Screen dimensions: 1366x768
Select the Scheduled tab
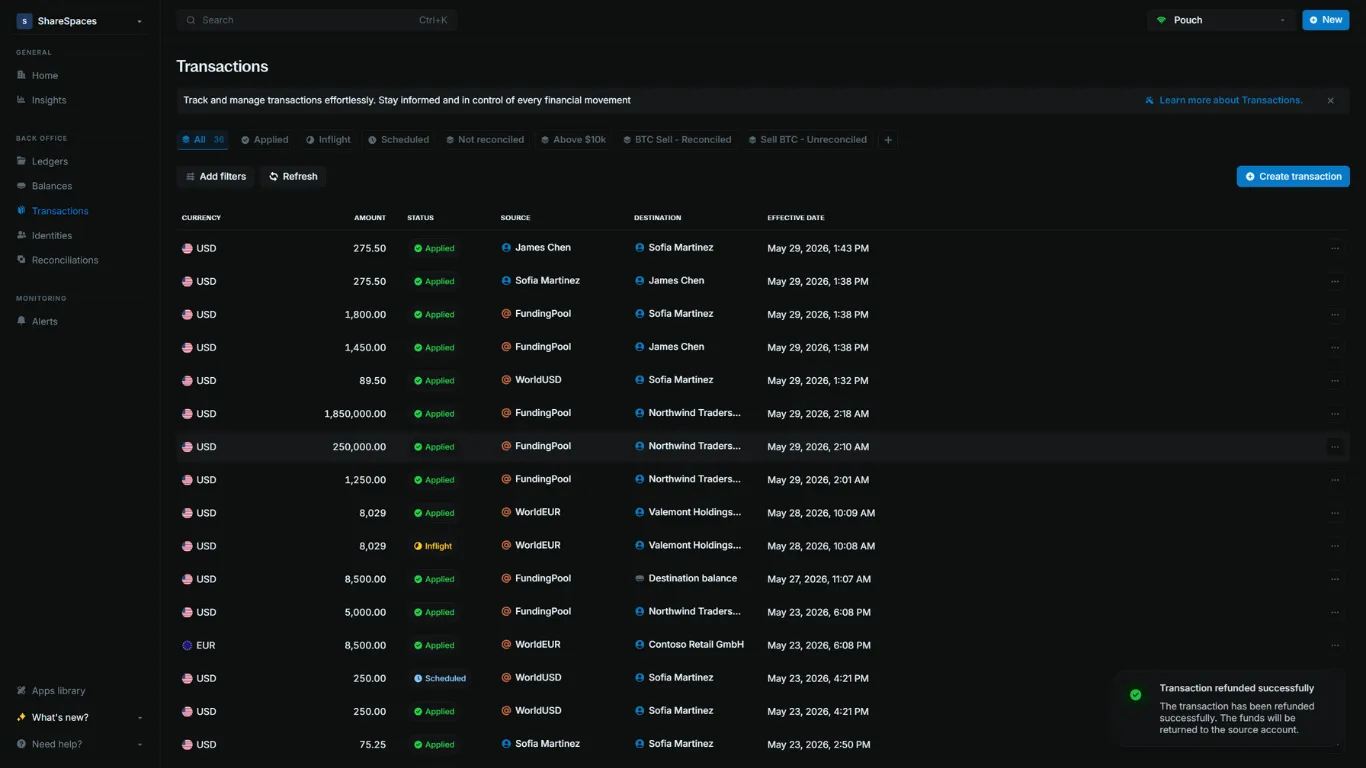pyautogui.click(x=398, y=140)
